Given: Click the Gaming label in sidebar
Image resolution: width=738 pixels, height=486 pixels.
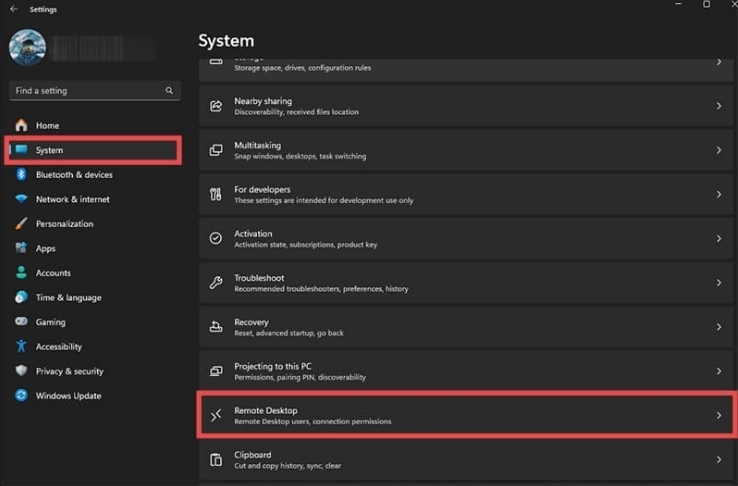Looking at the screenshot, I should [x=51, y=322].
